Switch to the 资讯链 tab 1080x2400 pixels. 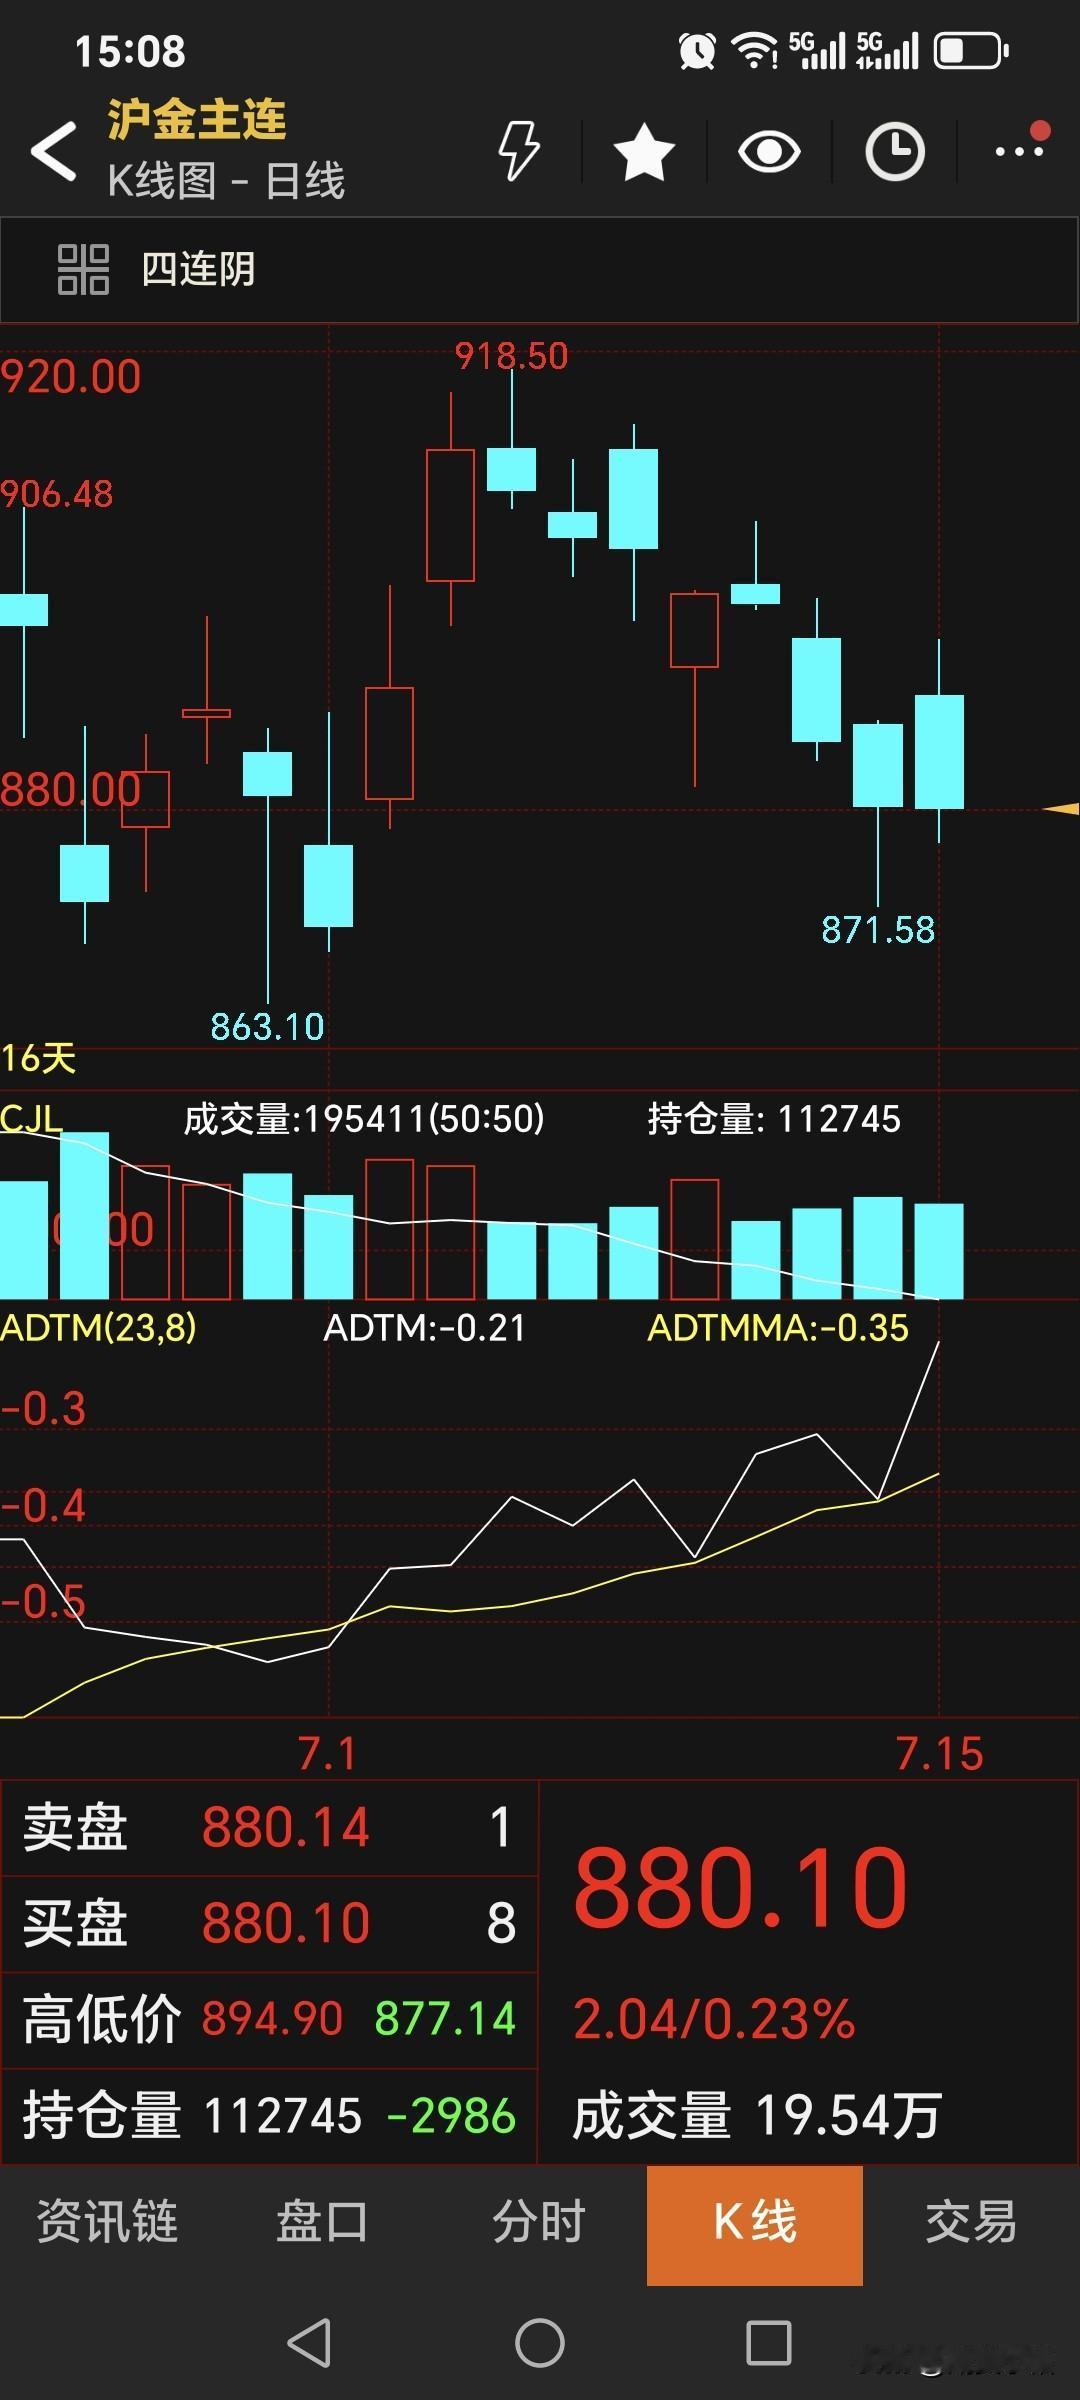coord(107,2222)
